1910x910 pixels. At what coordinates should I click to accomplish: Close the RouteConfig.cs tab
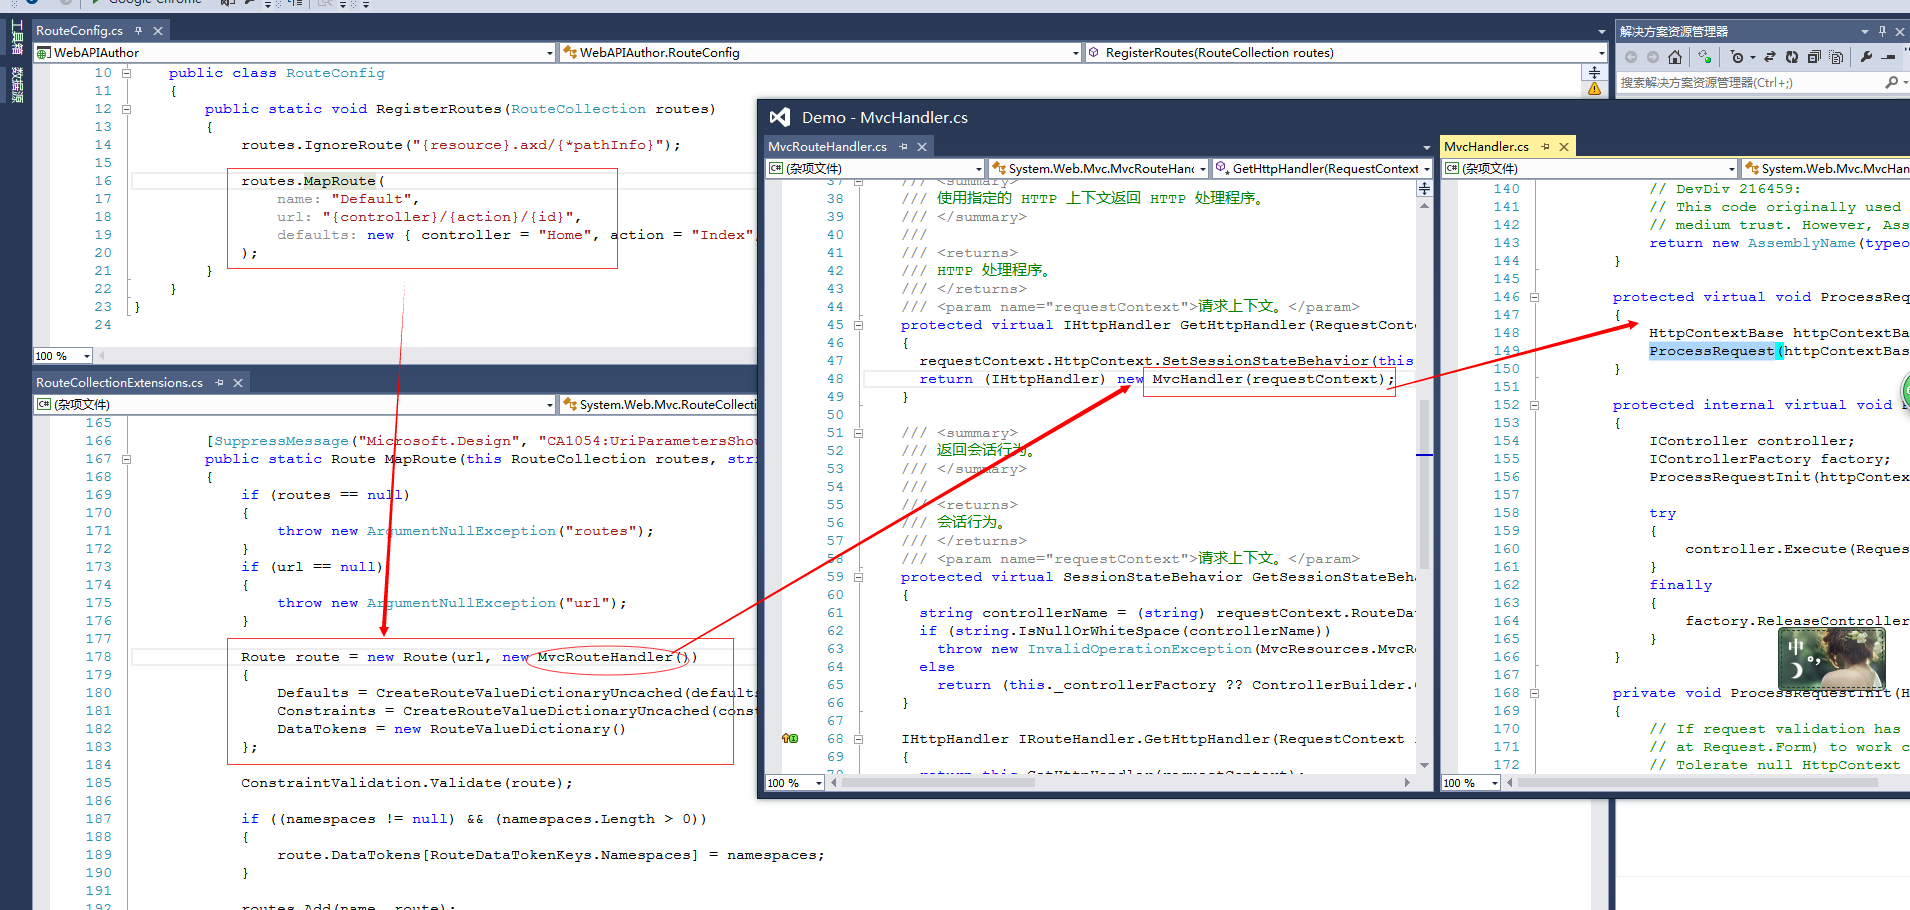(158, 31)
